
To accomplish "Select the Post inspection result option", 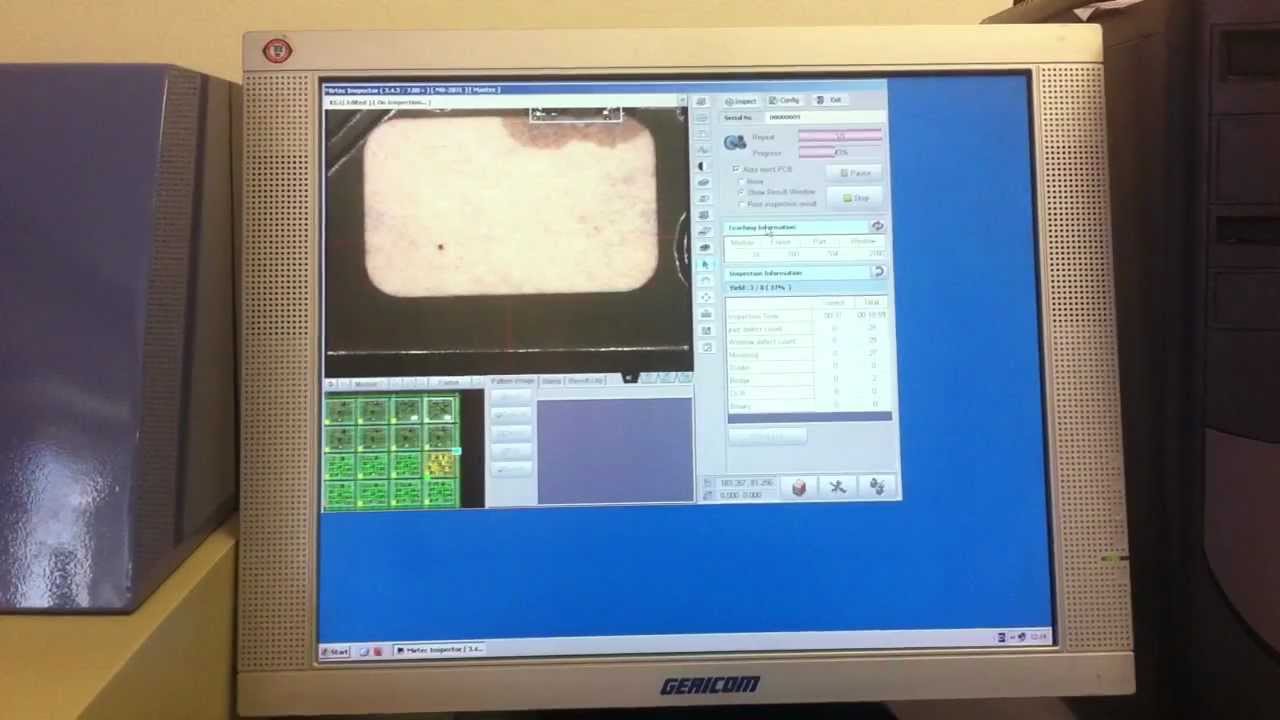I will tap(741, 204).
